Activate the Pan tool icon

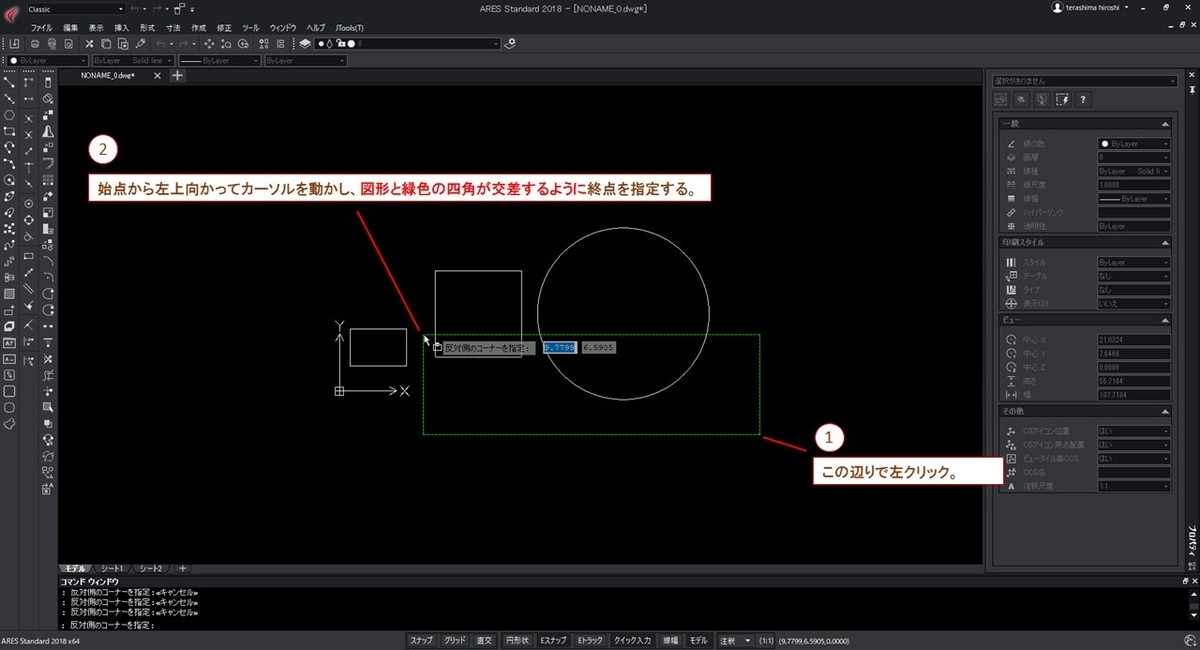point(209,44)
